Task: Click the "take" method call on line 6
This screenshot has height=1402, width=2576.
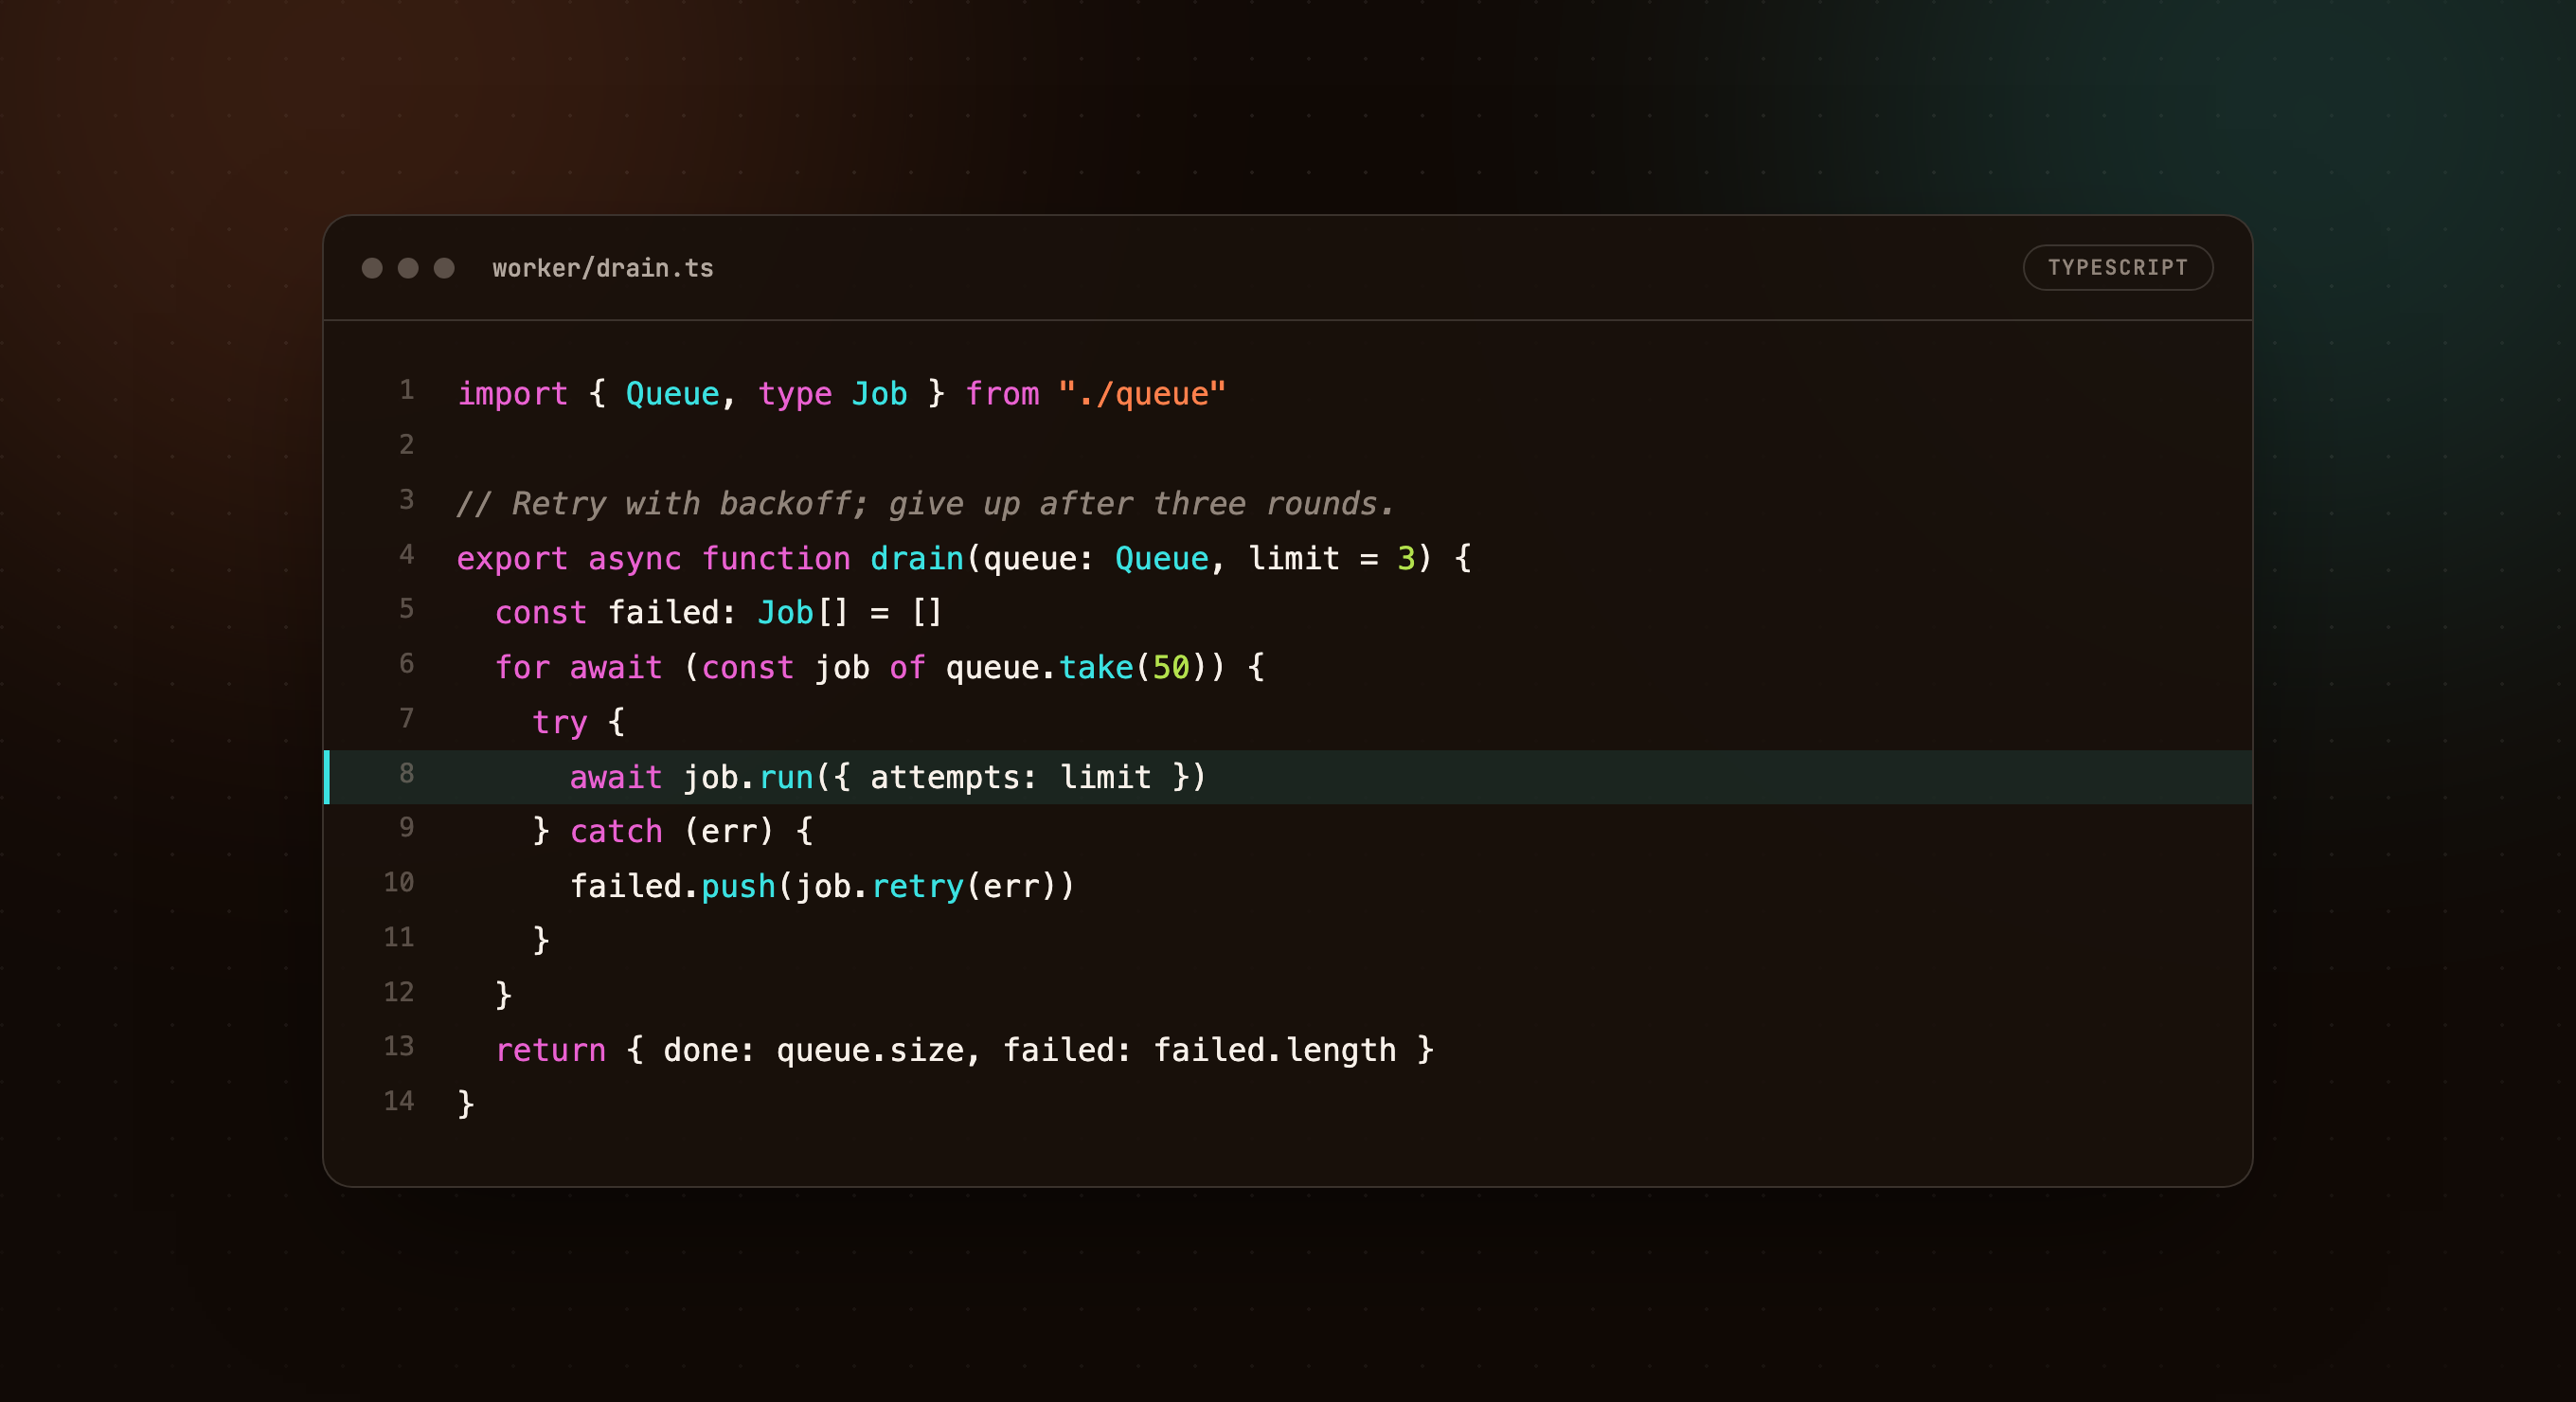Action: [1096, 667]
